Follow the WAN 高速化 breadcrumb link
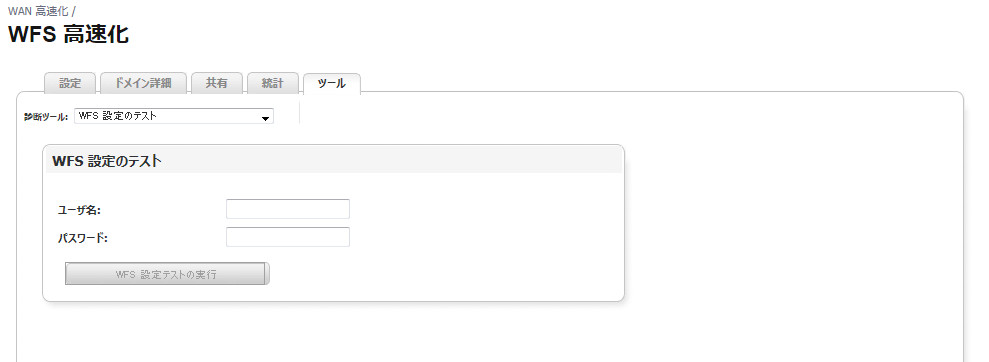Viewport: 989px width, 362px height. 38,11
